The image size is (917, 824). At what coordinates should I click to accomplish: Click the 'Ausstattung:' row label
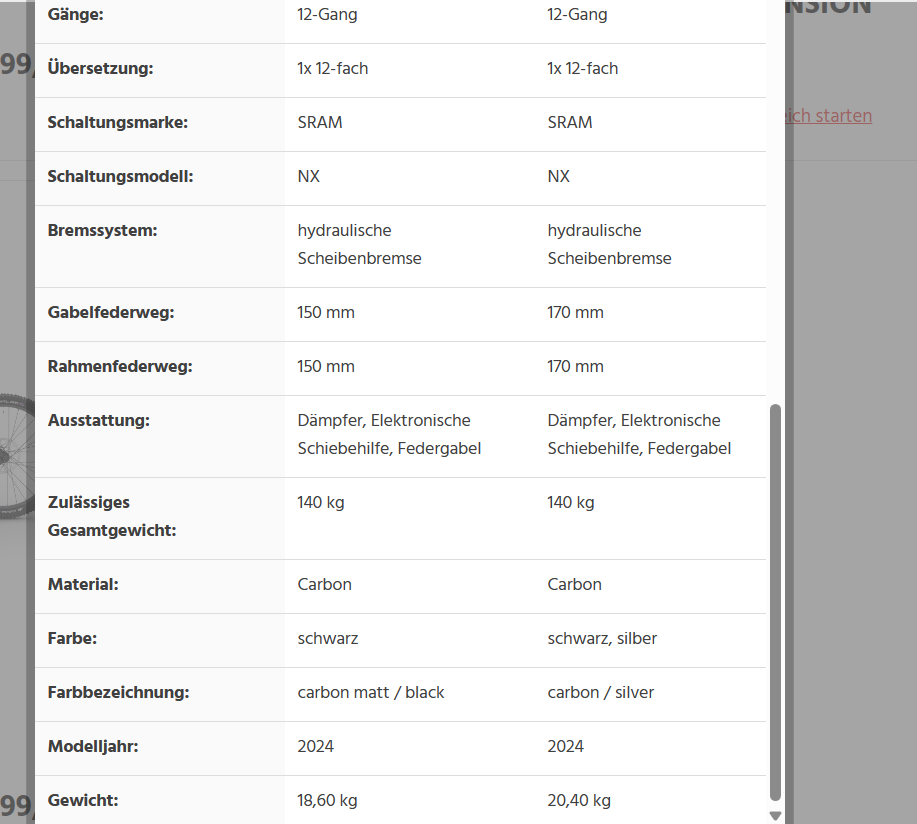(99, 421)
